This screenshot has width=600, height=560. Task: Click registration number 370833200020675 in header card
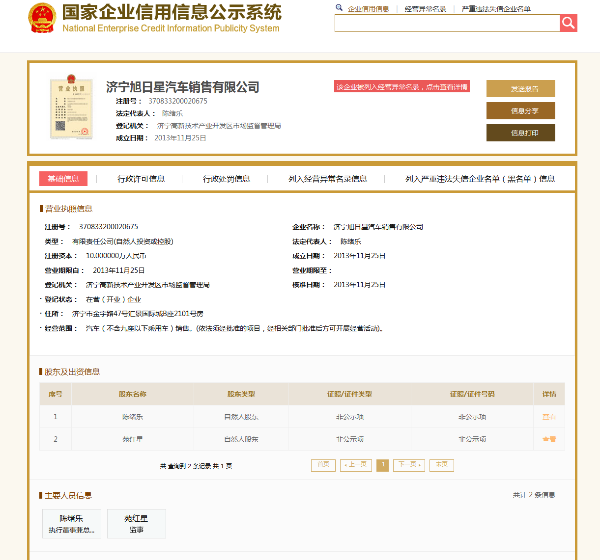coord(178,101)
